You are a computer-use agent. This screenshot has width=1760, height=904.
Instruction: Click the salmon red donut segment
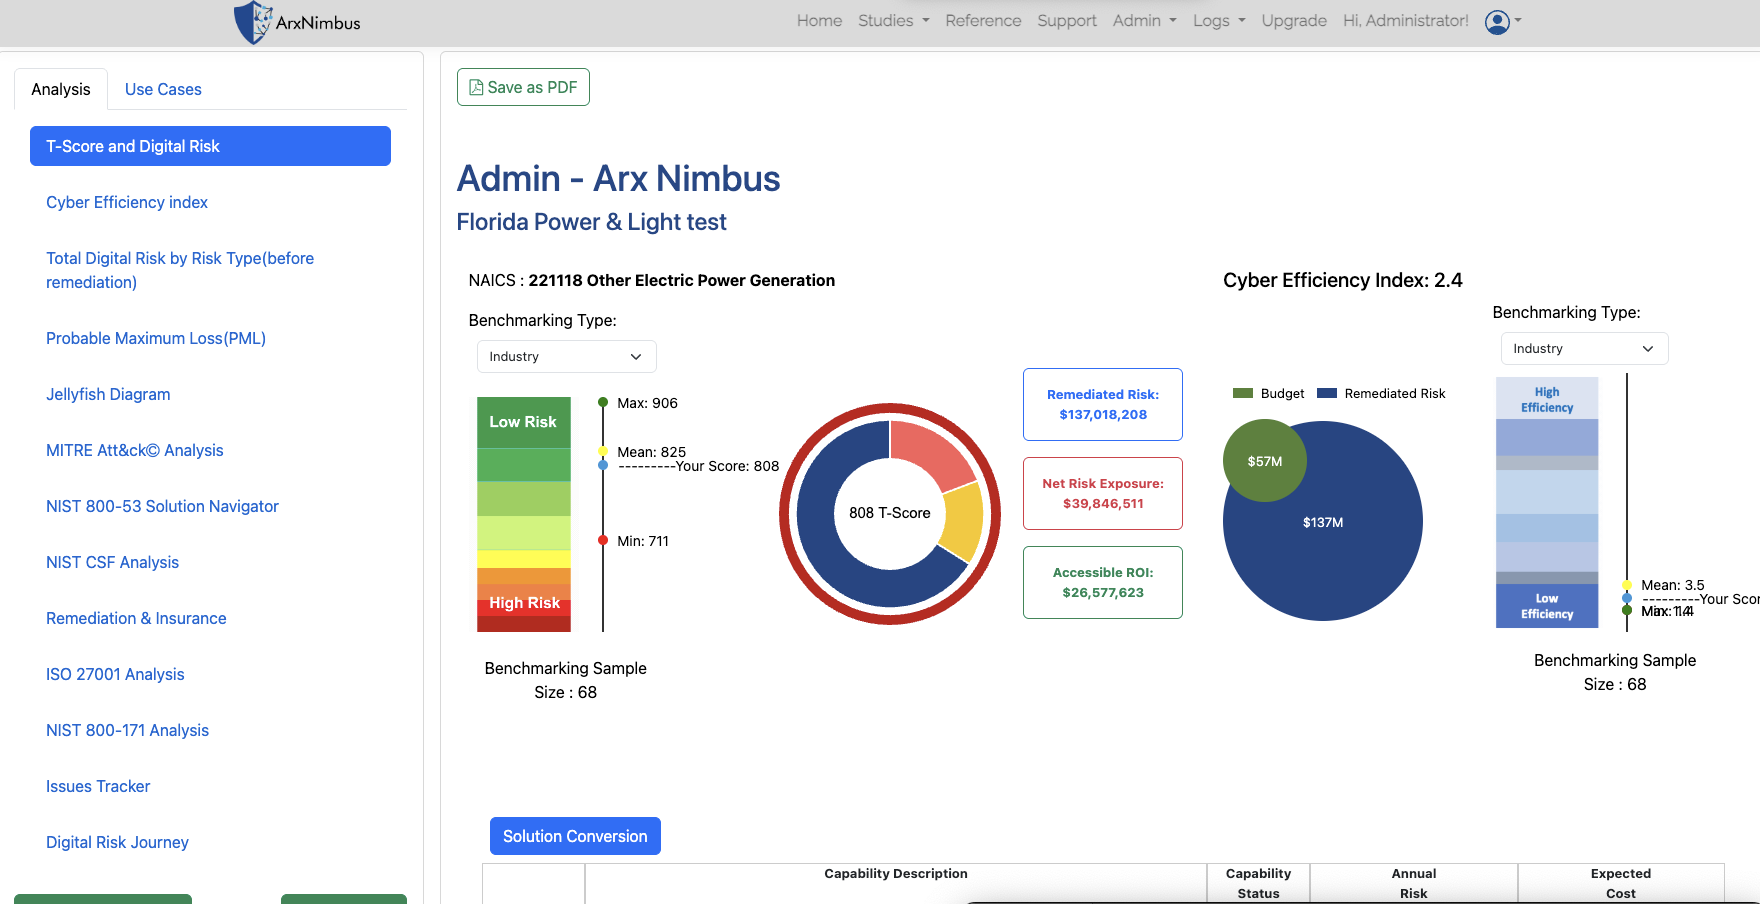coord(930,453)
